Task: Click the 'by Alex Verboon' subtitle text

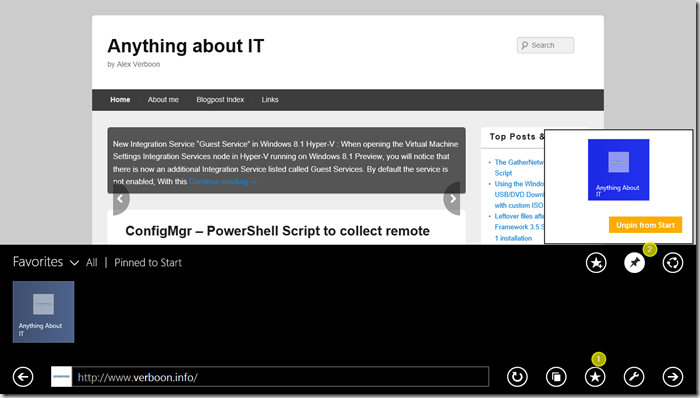Action: coord(133,64)
